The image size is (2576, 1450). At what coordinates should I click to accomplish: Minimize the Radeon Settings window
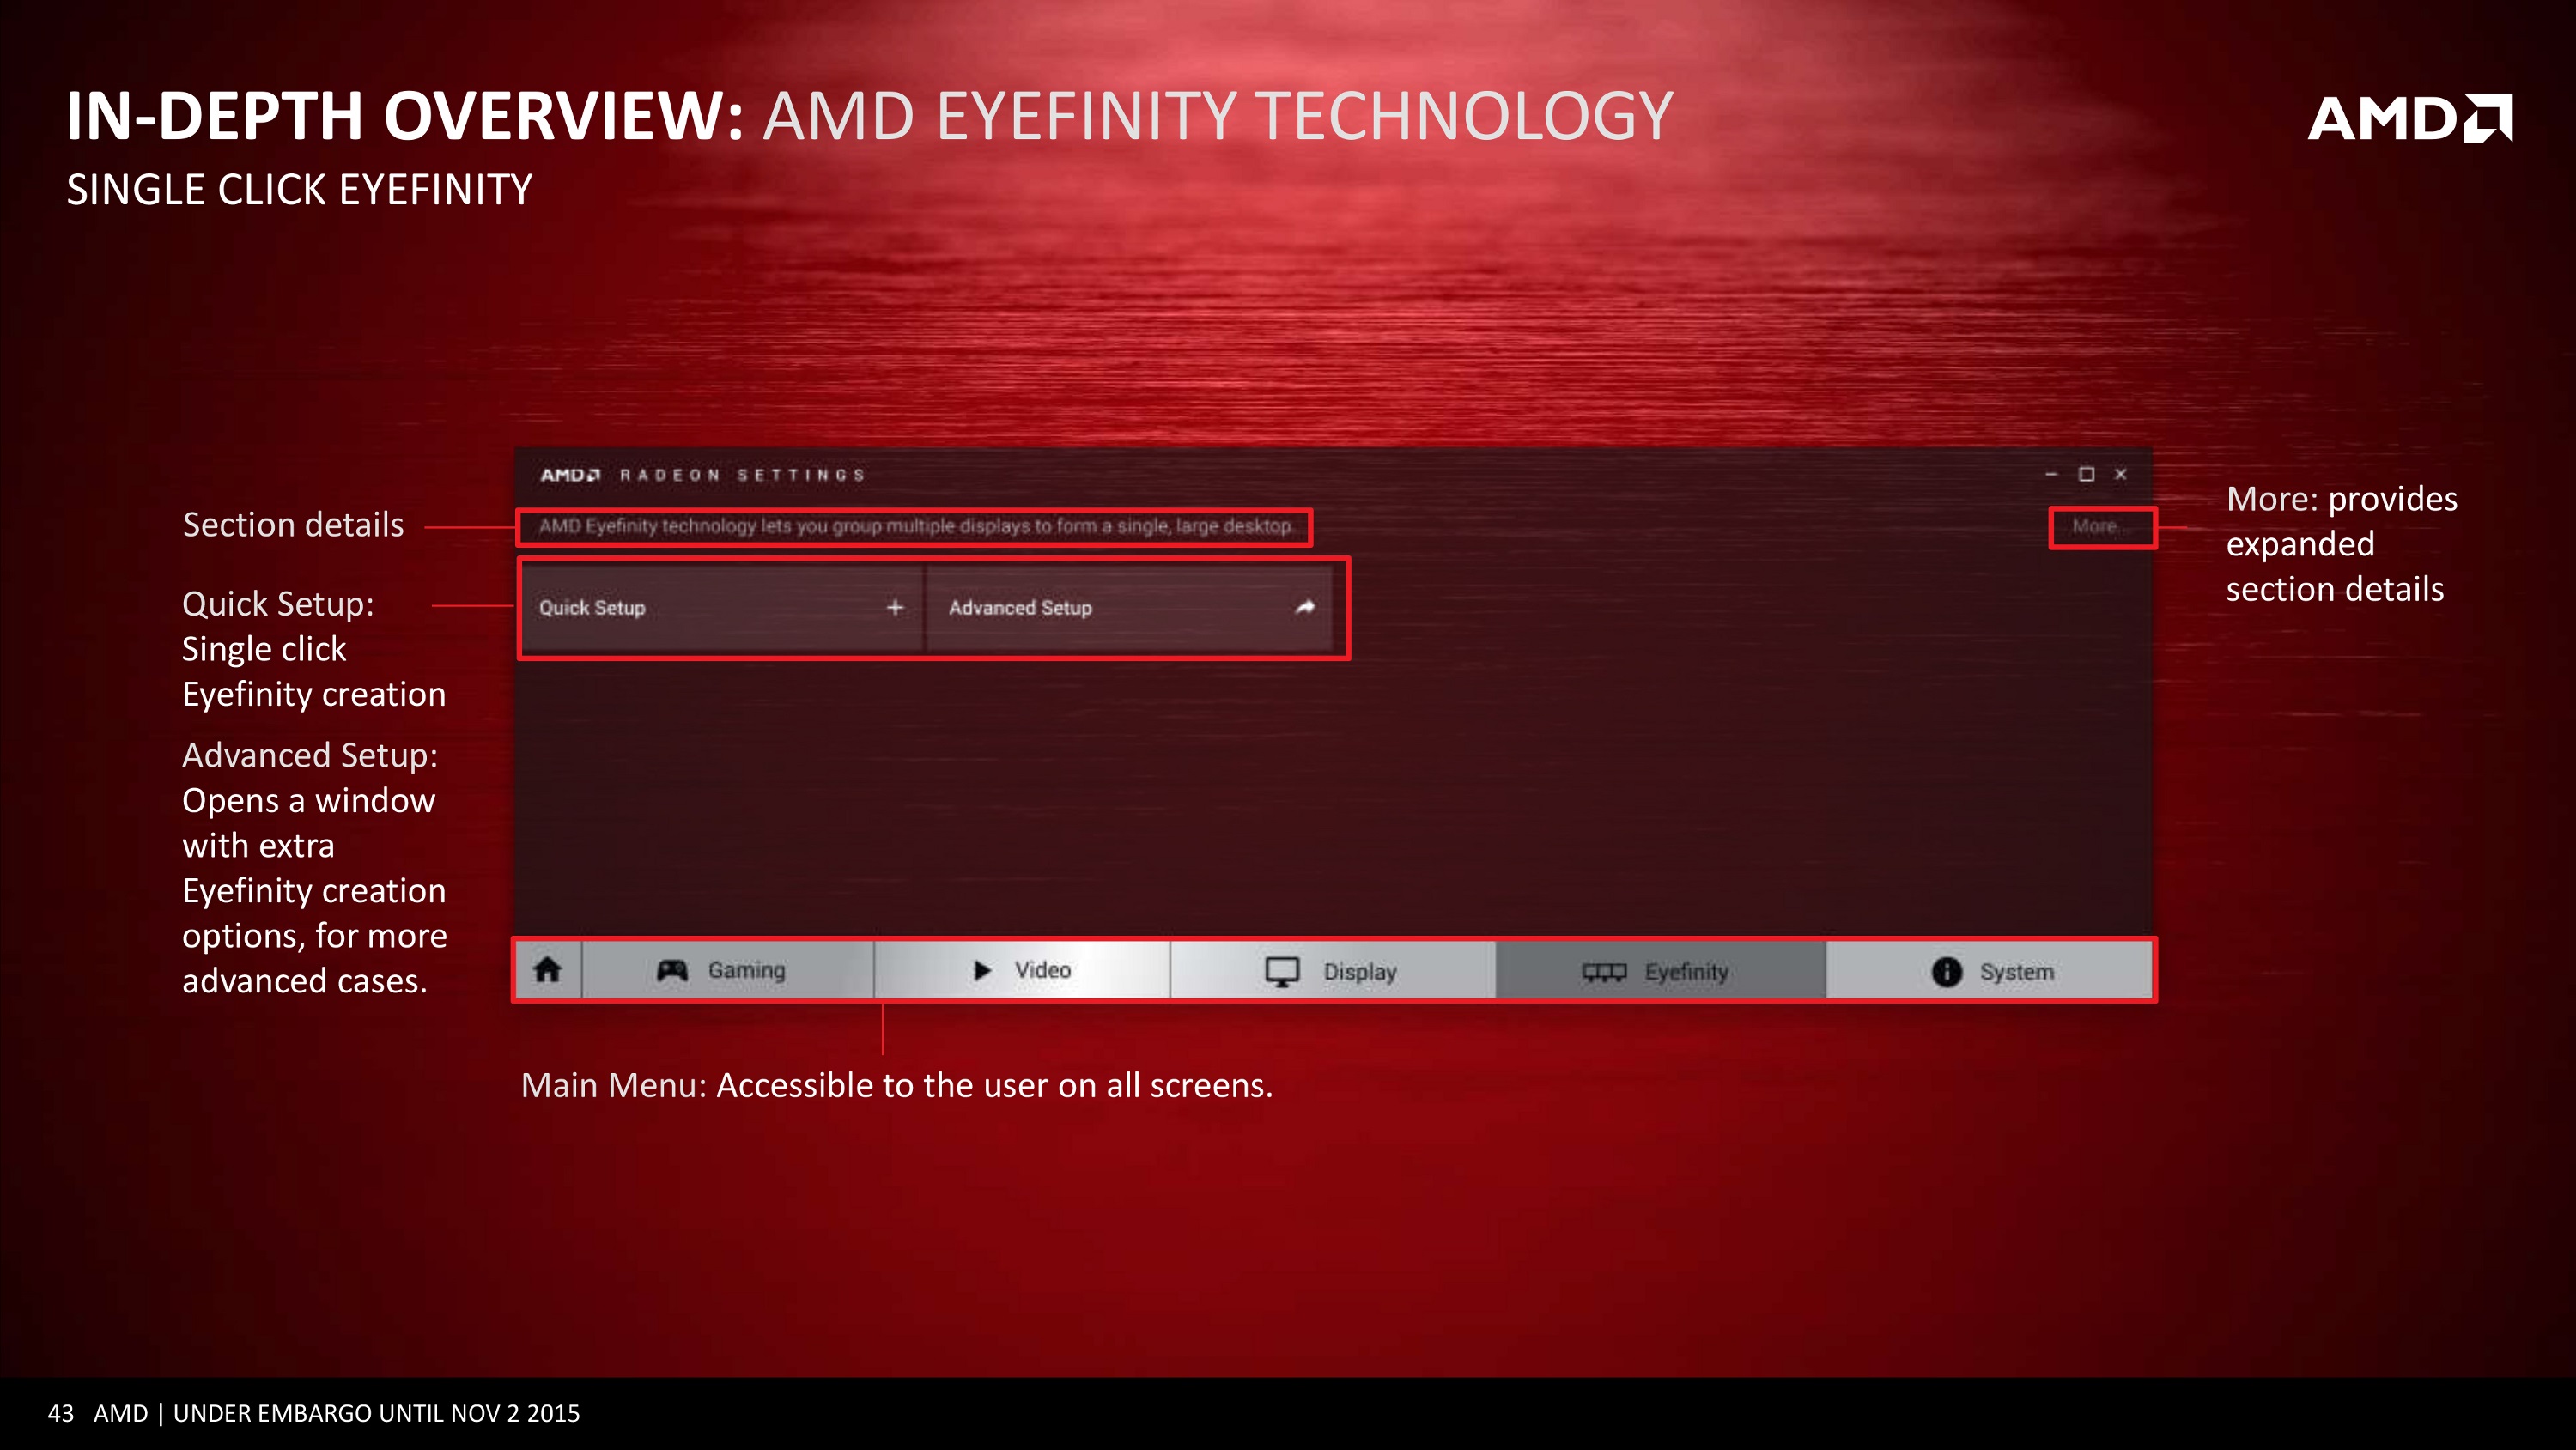[2051, 474]
